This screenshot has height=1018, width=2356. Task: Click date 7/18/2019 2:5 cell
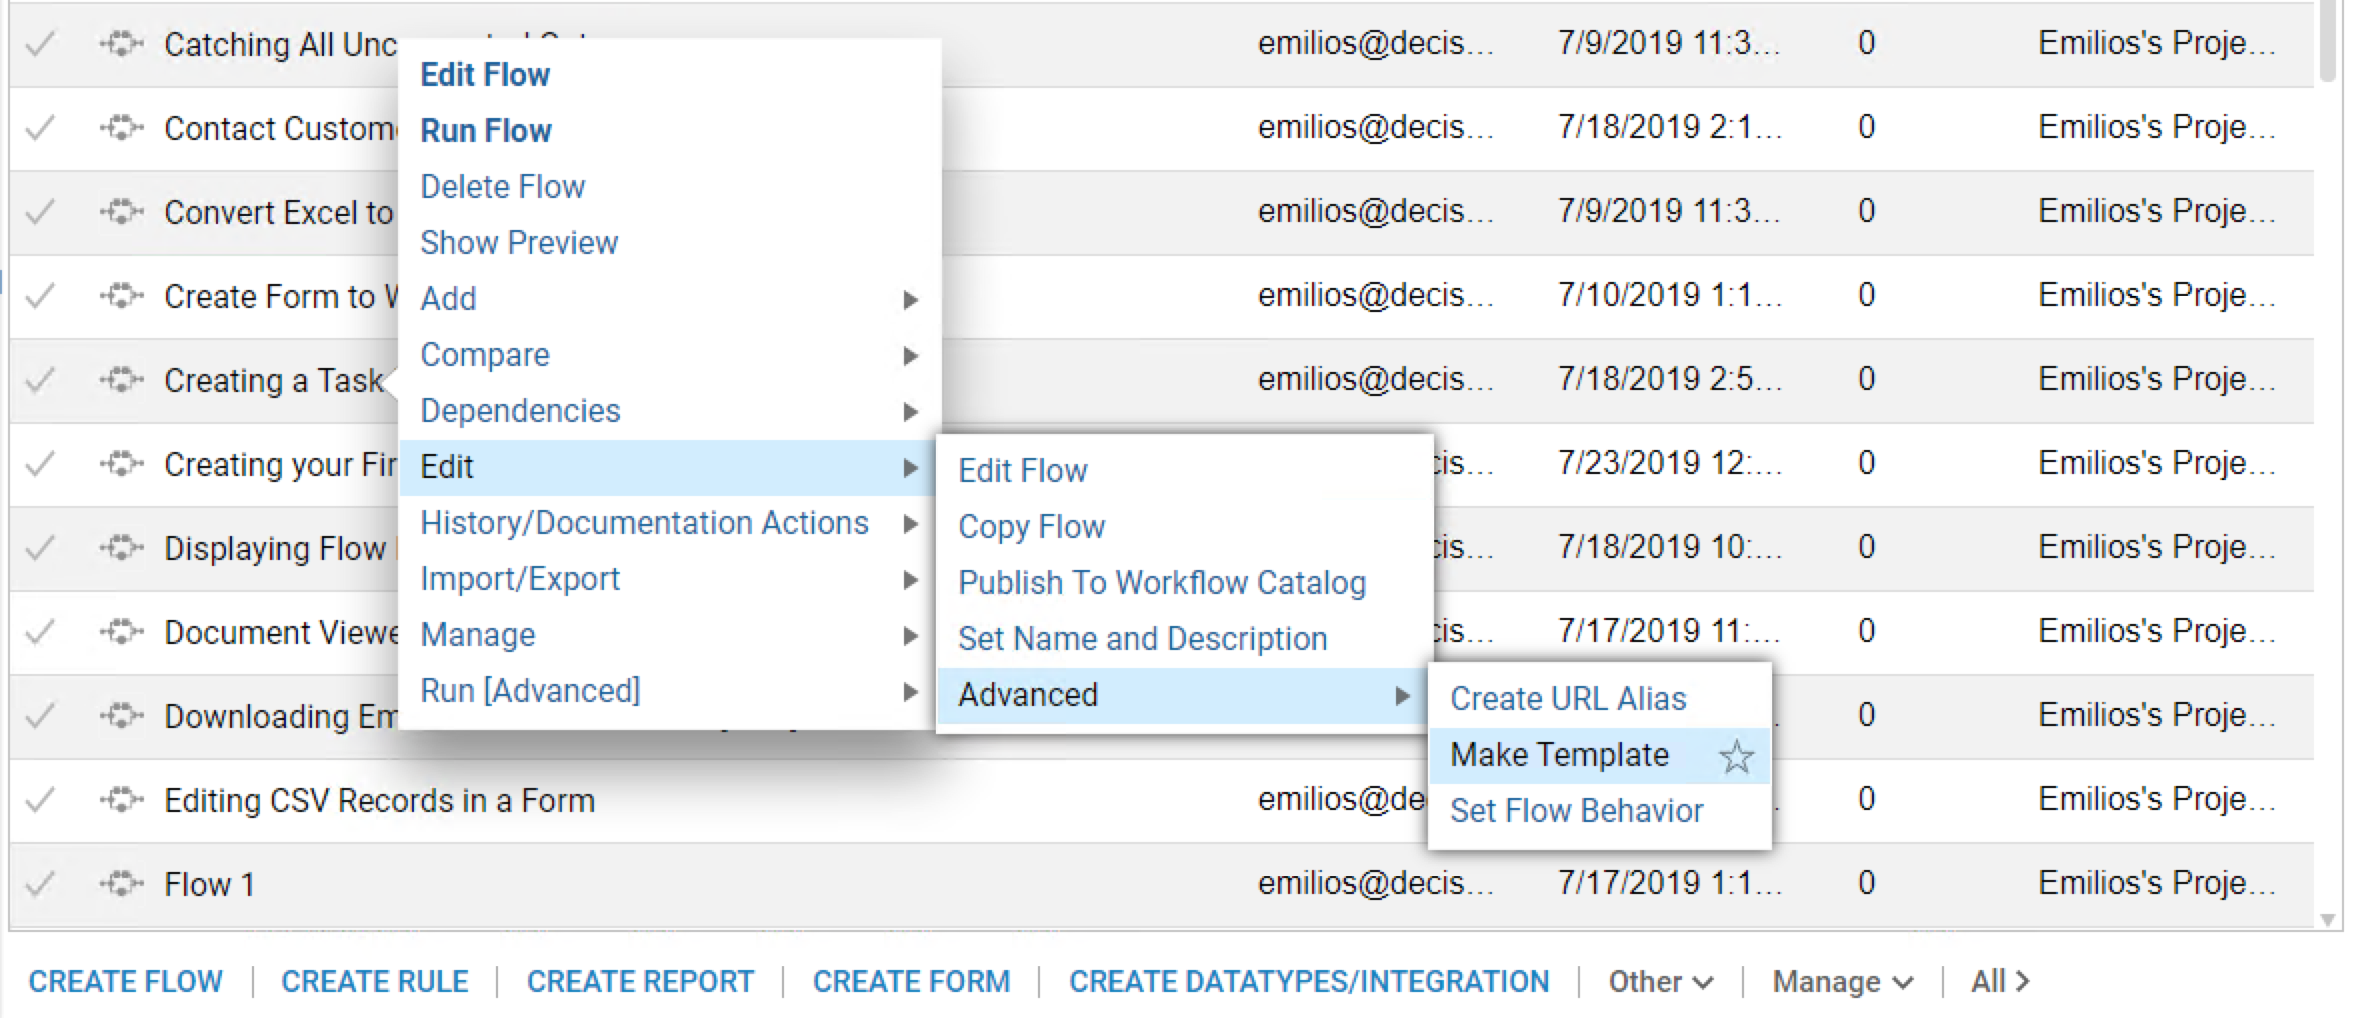pyautogui.click(x=1670, y=379)
